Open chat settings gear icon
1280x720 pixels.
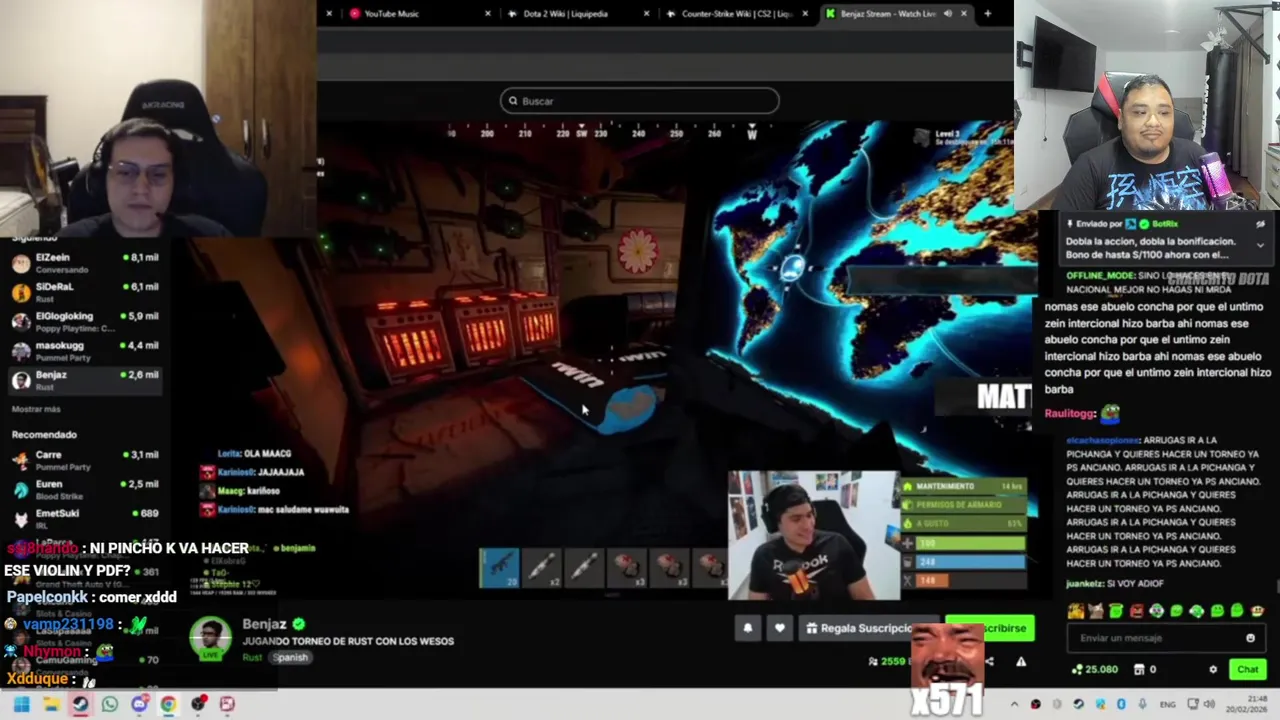(x=1213, y=669)
